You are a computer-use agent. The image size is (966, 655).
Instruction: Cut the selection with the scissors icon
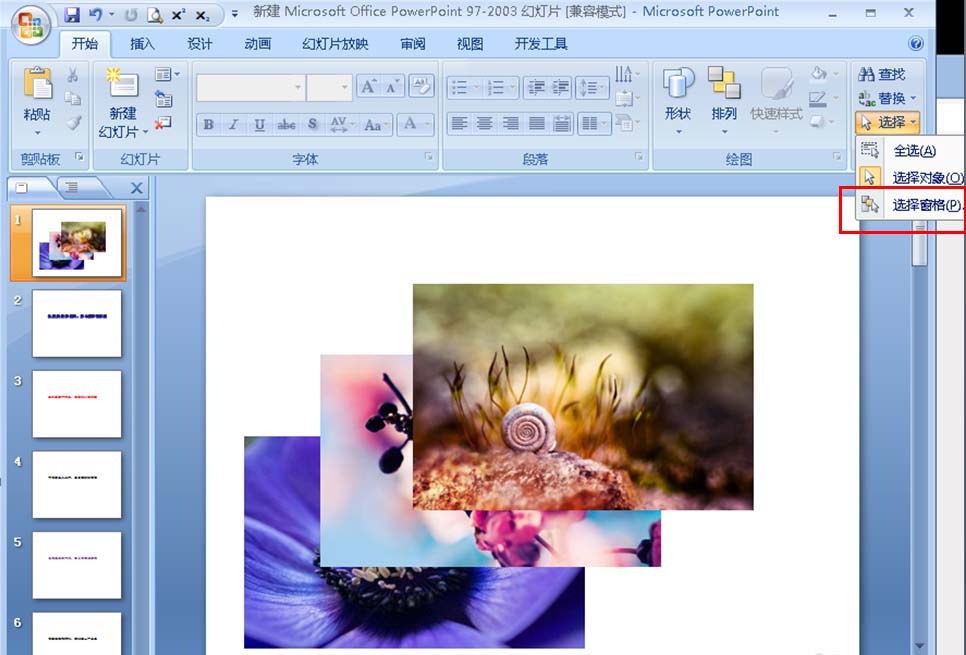click(73, 75)
